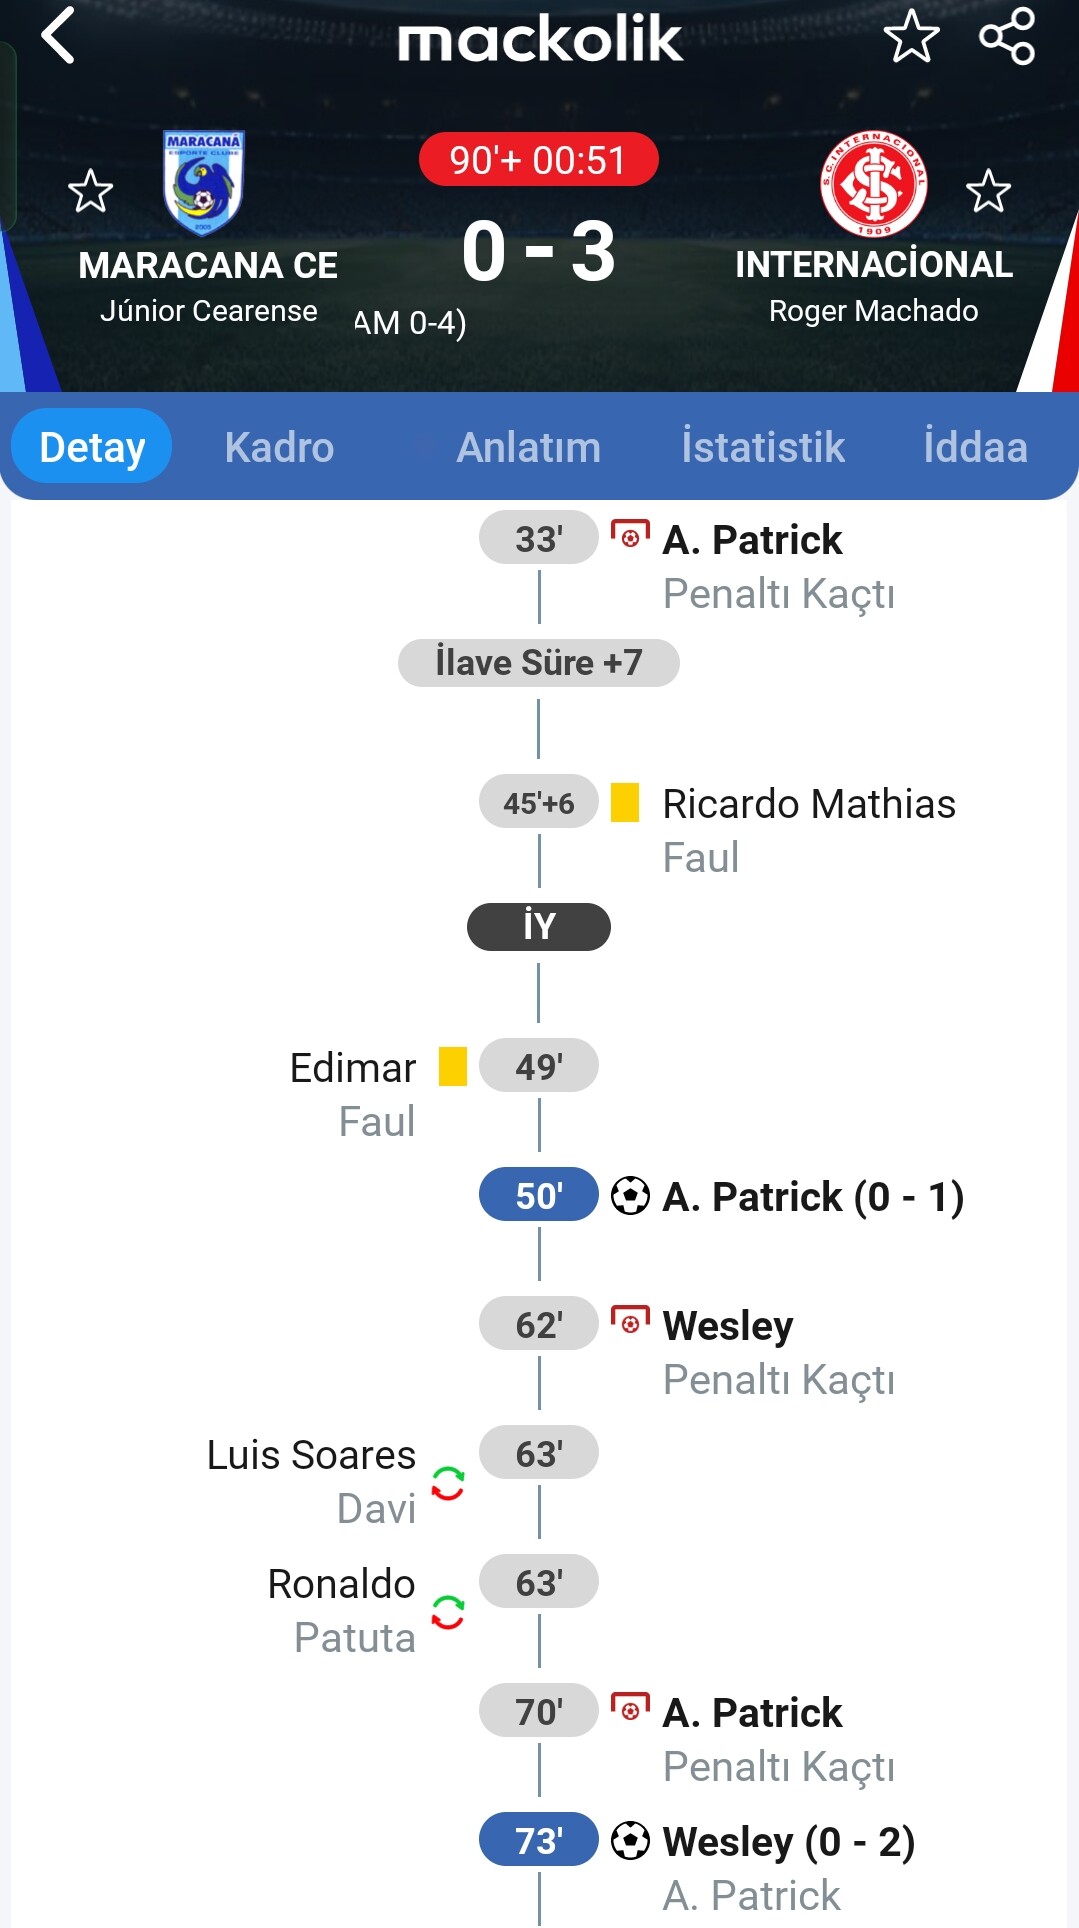Viewport: 1079px width, 1928px height.
Task: Go back with the top-left arrow
Action: [x=58, y=36]
